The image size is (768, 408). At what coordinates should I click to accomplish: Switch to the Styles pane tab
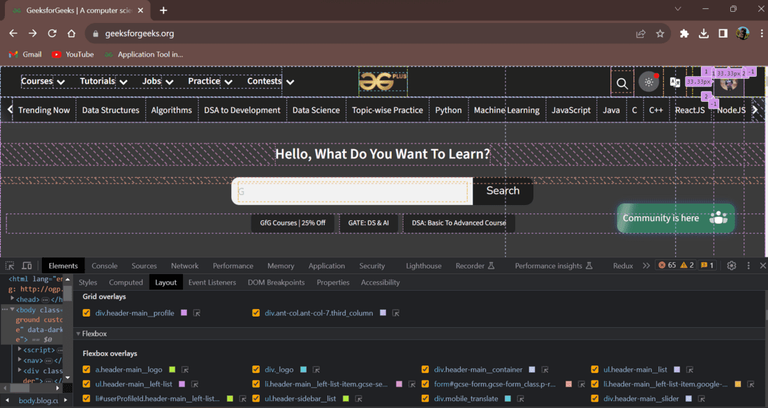coord(88,283)
